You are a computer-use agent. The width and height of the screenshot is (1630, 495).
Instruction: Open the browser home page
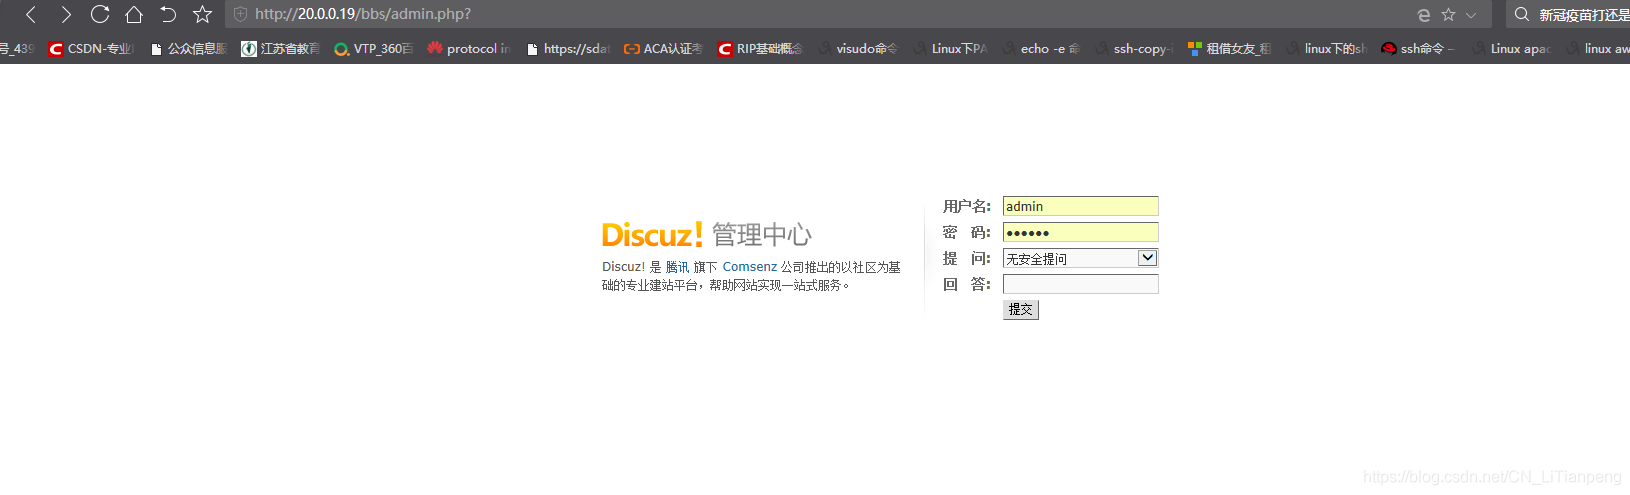click(134, 14)
